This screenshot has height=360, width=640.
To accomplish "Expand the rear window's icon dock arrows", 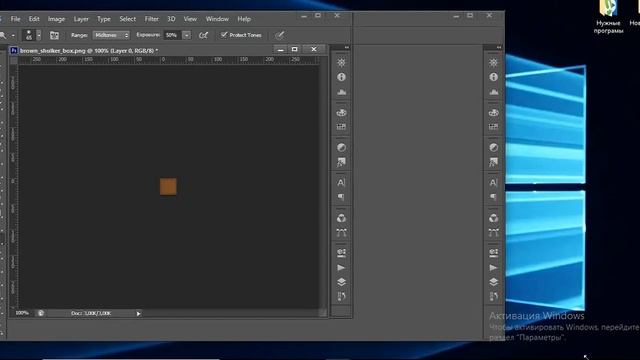I will click(499, 47).
